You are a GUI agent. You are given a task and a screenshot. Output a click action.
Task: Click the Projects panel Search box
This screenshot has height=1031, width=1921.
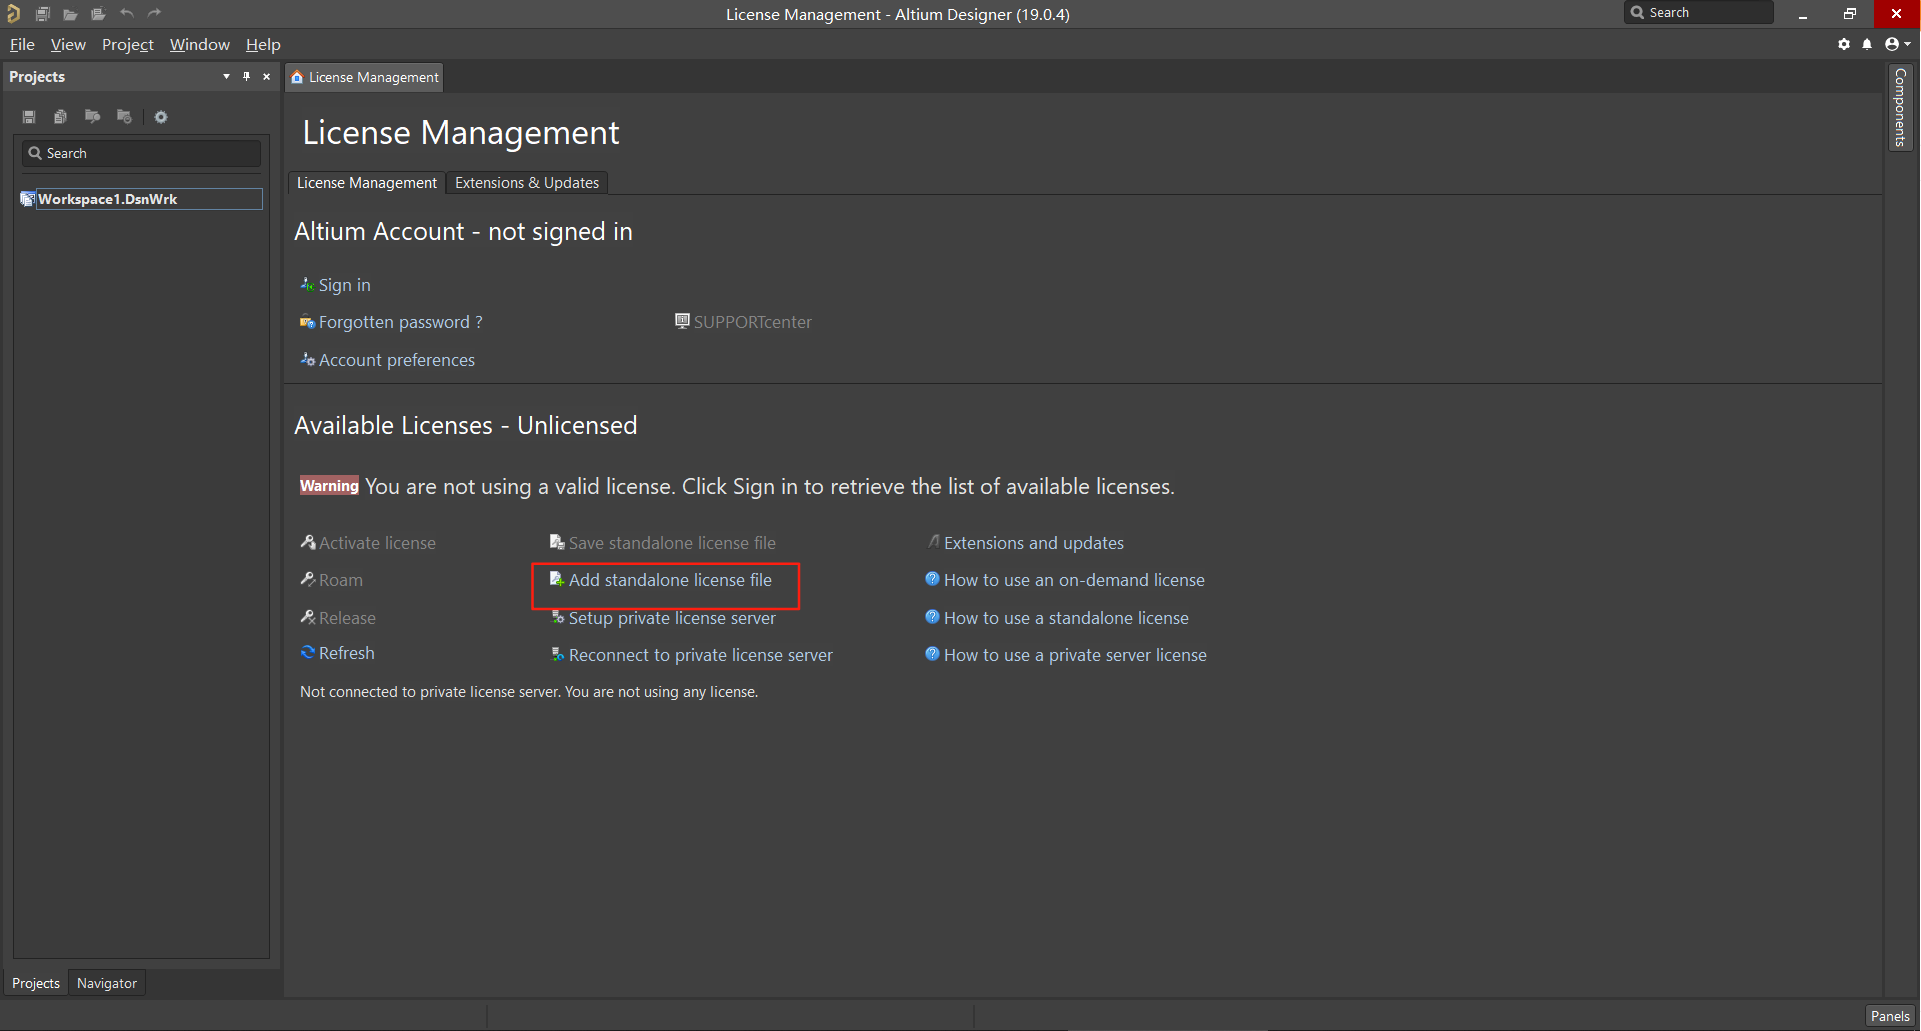click(141, 153)
